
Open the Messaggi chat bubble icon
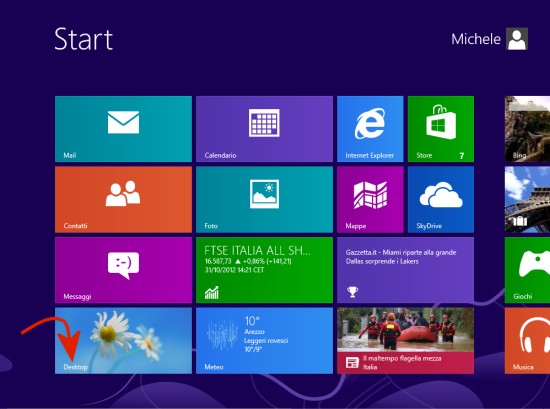pos(123,266)
